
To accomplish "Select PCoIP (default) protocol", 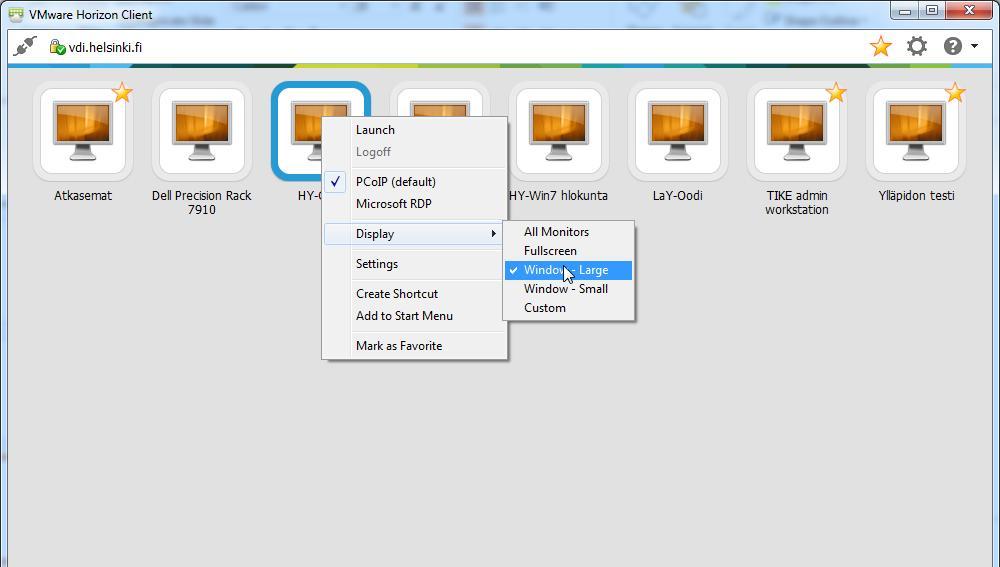I will (x=415, y=182).
